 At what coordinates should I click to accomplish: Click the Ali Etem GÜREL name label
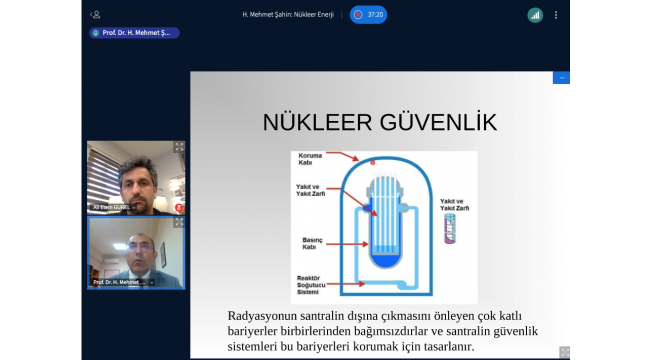pyautogui.click(x=112, y=207)
